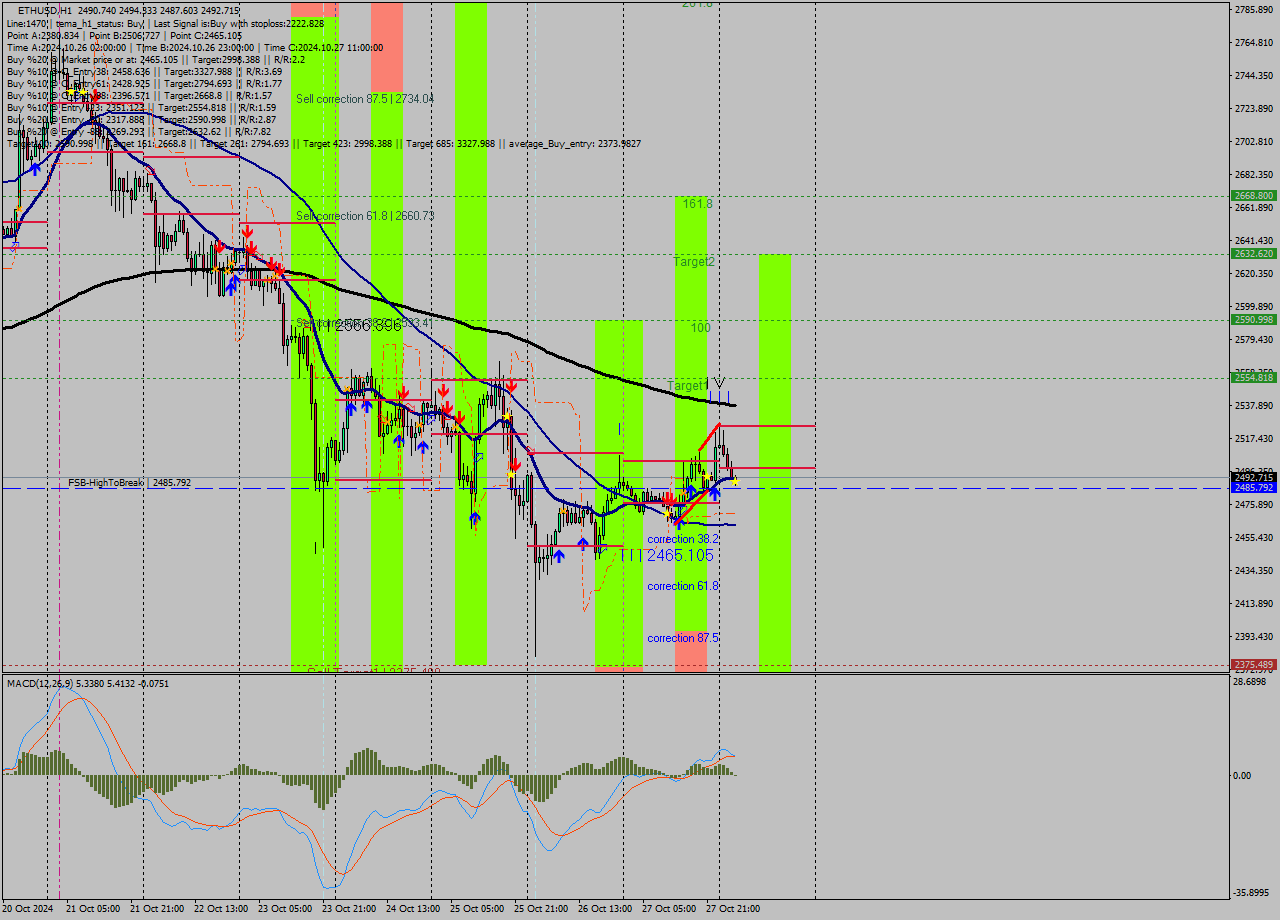Click the '25 Oct 05:00' time axis label
The image size is (1280, 920).
(x=477, y=909)
